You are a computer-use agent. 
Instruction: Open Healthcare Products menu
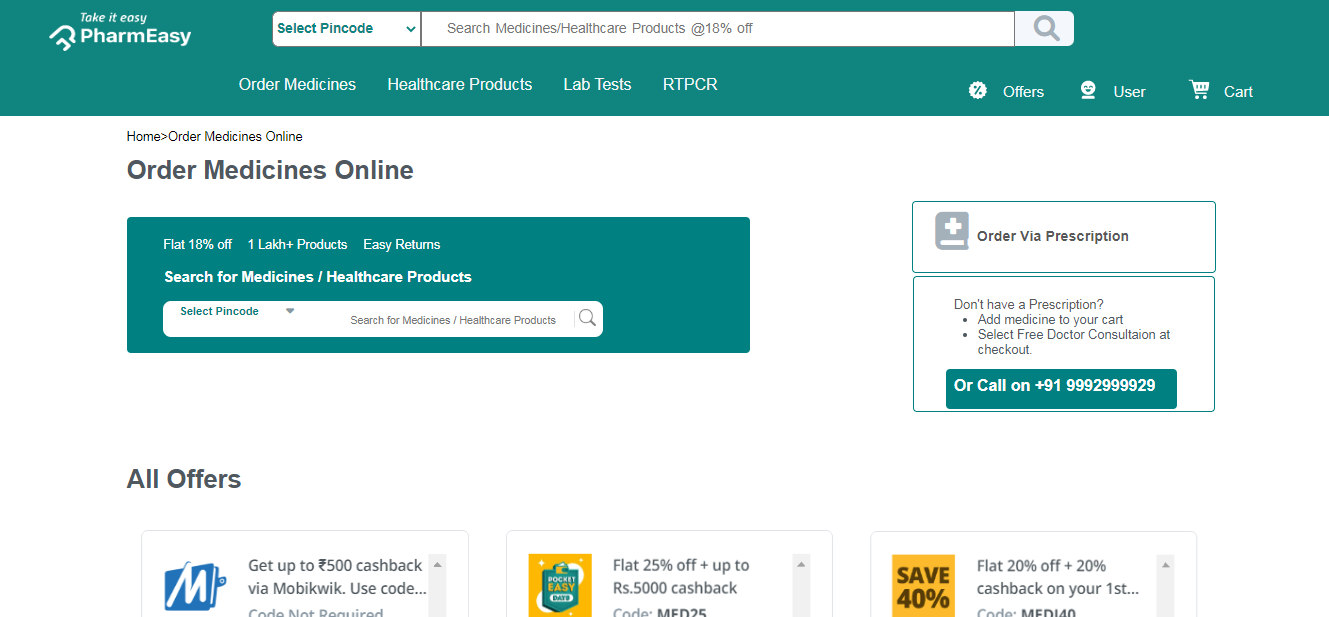coord(460,85)
